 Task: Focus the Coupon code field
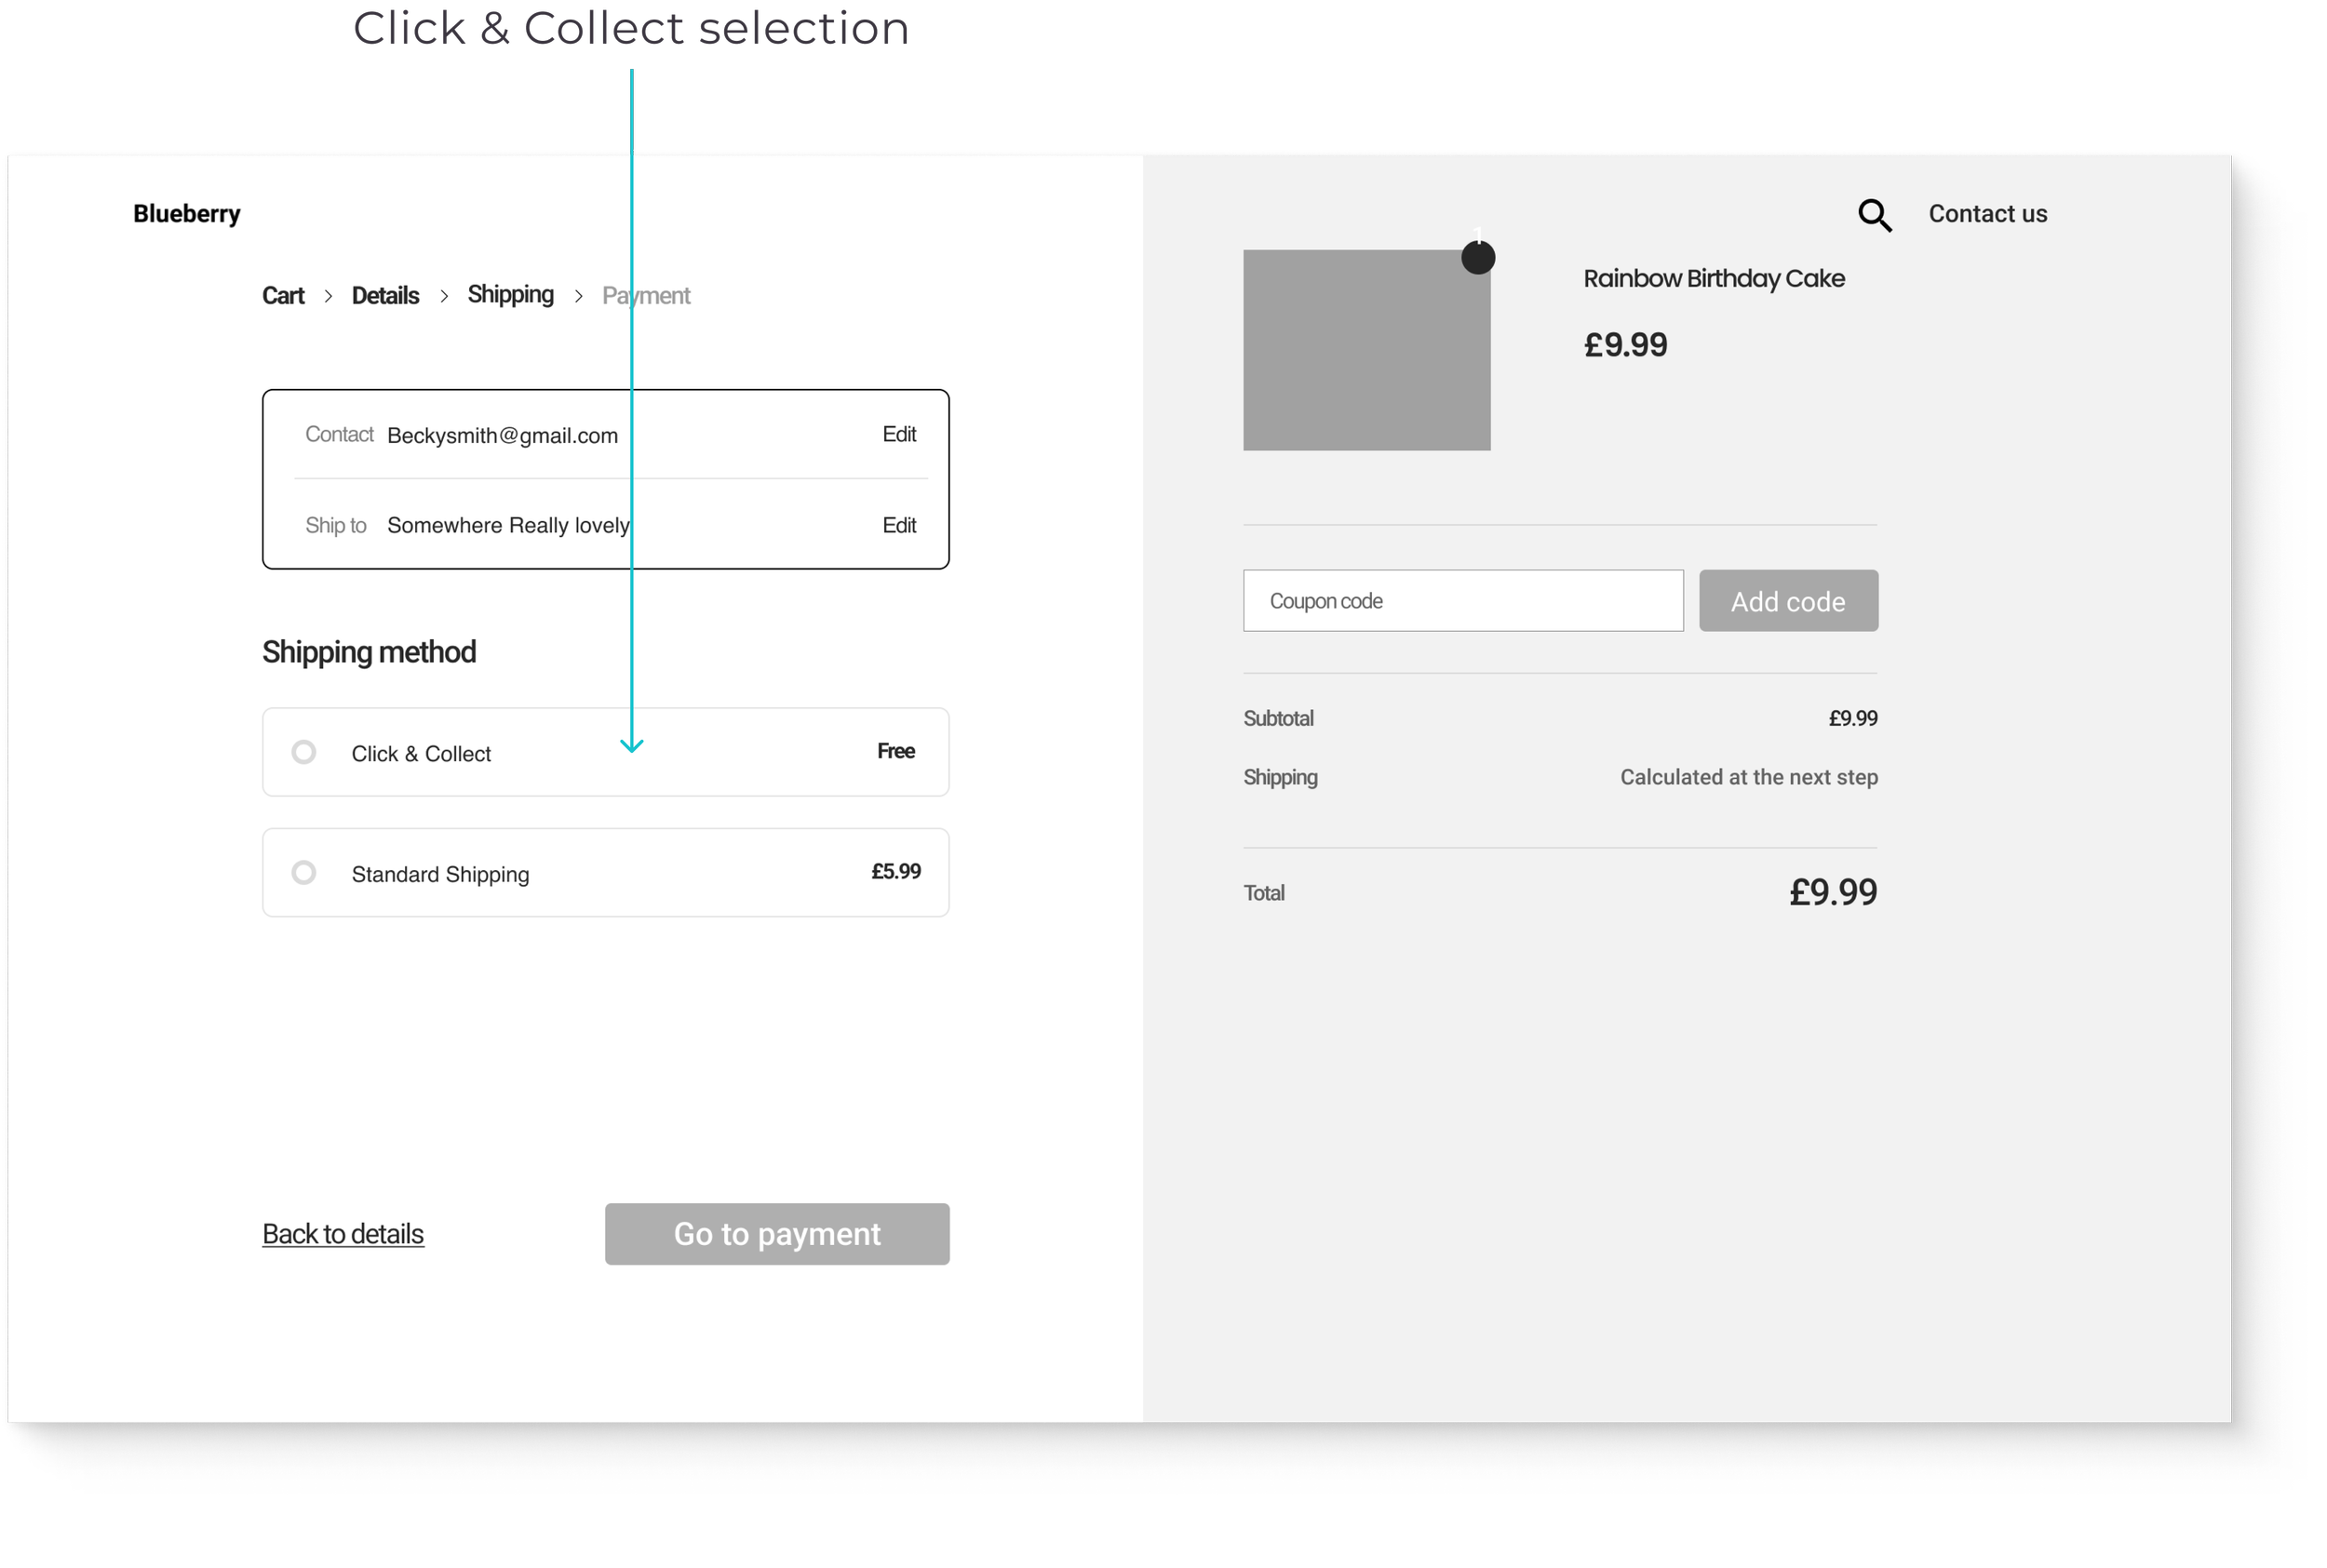point(1462,601)
